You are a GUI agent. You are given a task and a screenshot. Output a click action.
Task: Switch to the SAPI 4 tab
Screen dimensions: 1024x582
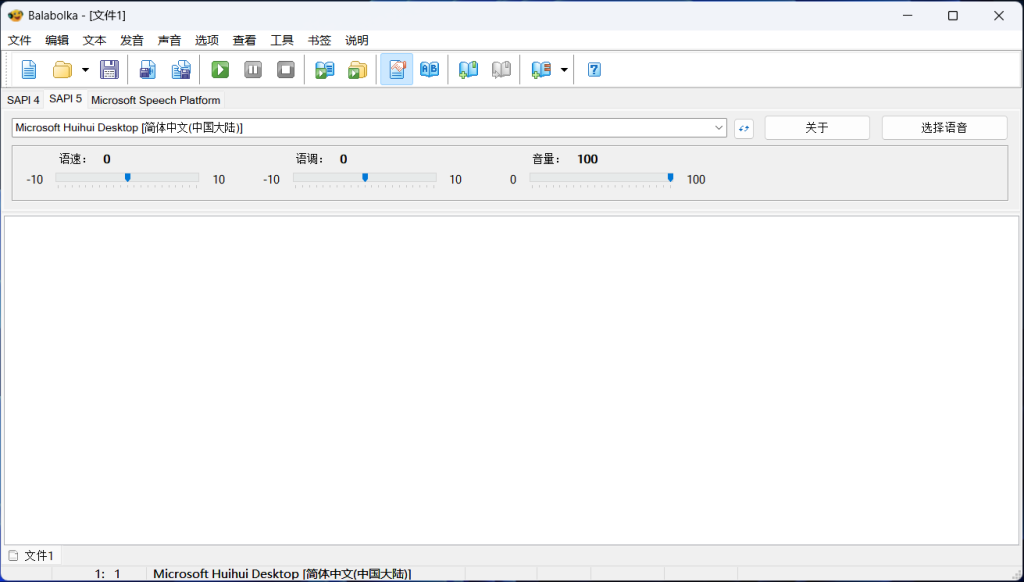[x=24, y=100]
